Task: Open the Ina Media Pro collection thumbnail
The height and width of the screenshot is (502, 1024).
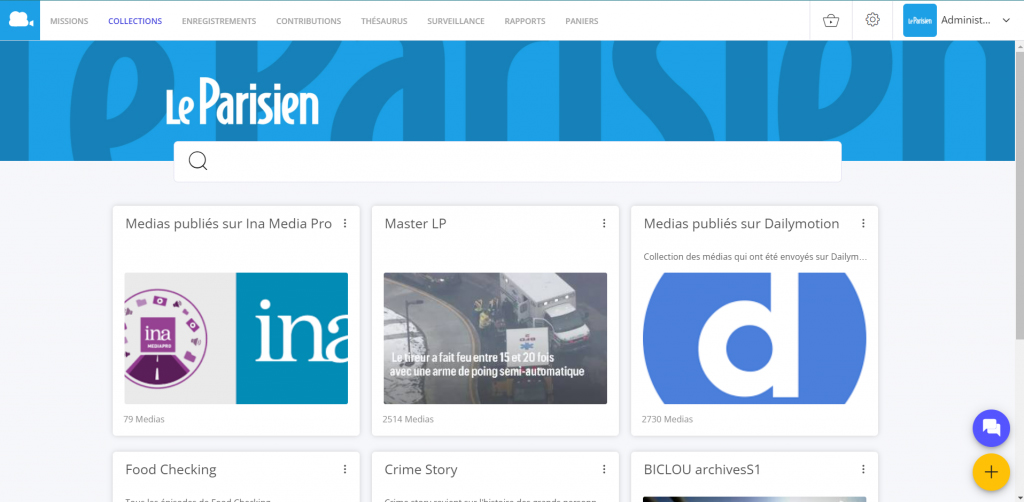Action: tap(236, 338)
